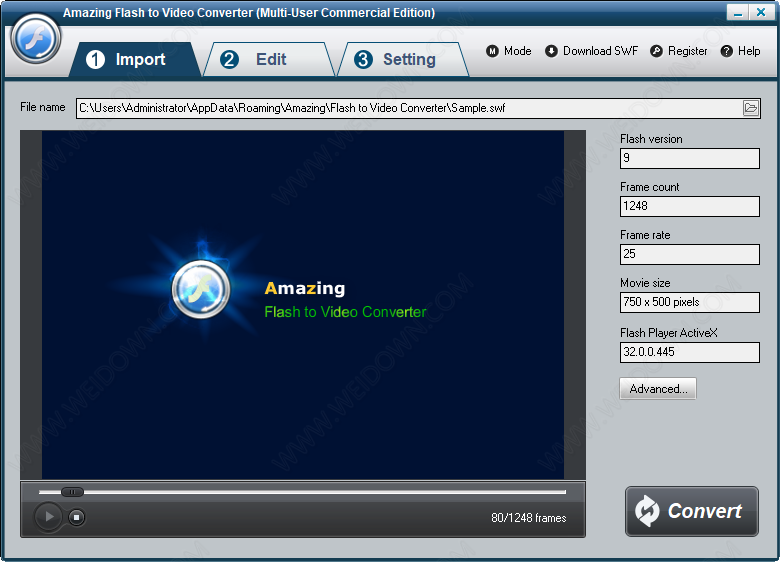Switch to the Setting tab
The width and height of the screenshot is (780, 562).
click(x=403, y=60)
